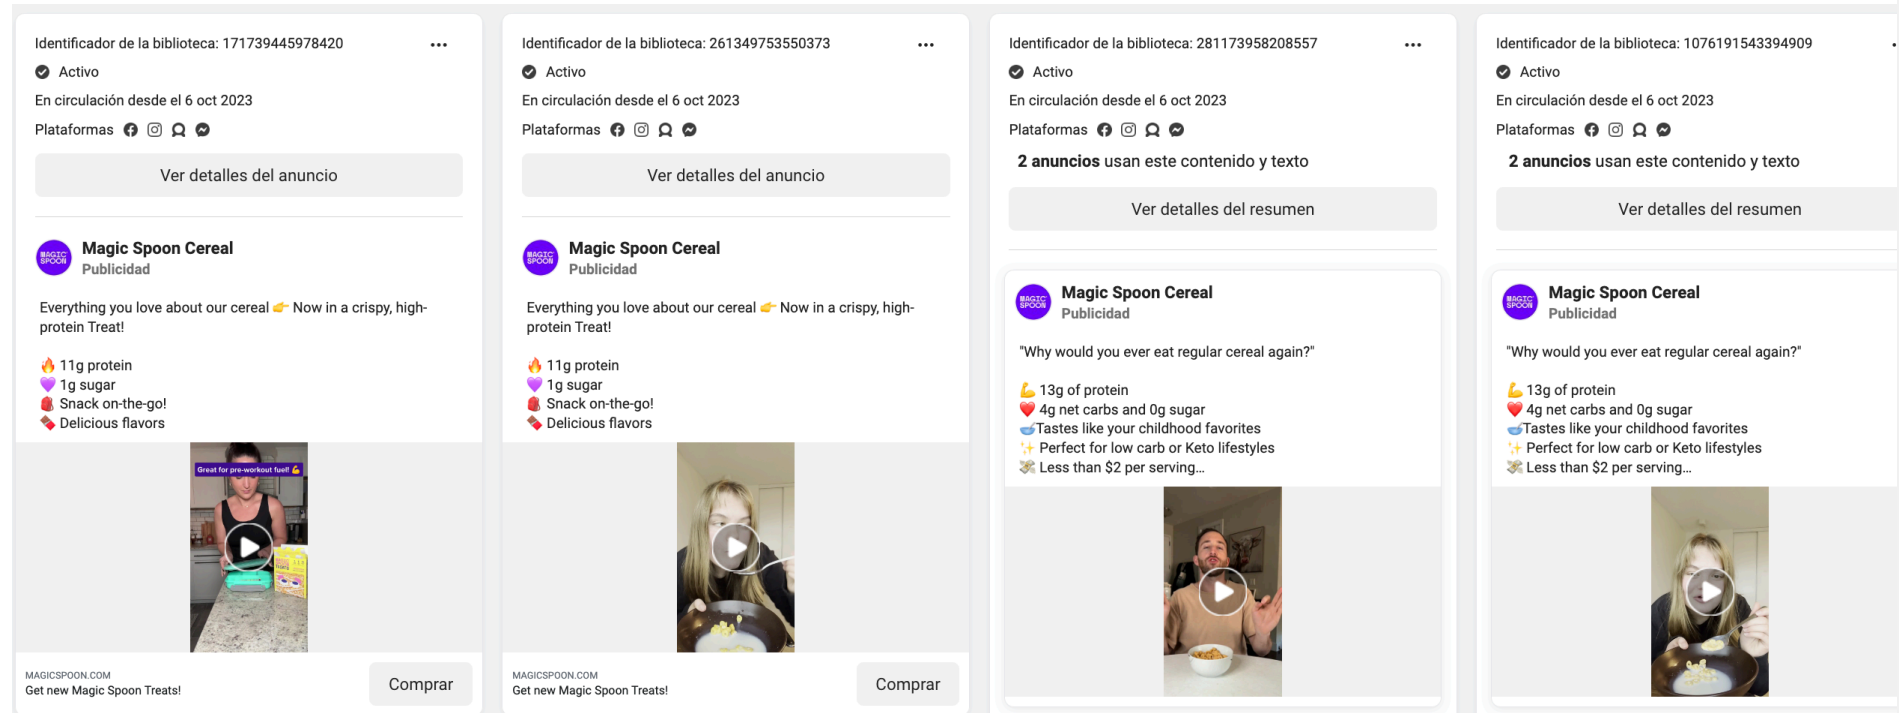Click MAGICSPOON.COM link in first ad footer
1899x713 pixels.
click(x=68, y=675)
